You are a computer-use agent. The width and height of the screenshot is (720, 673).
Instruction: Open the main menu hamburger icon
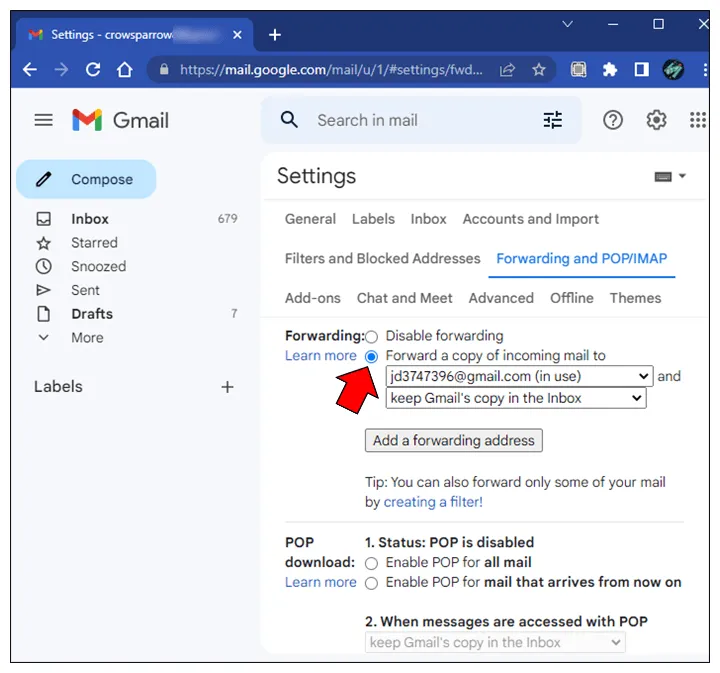(x=44, y=120)
